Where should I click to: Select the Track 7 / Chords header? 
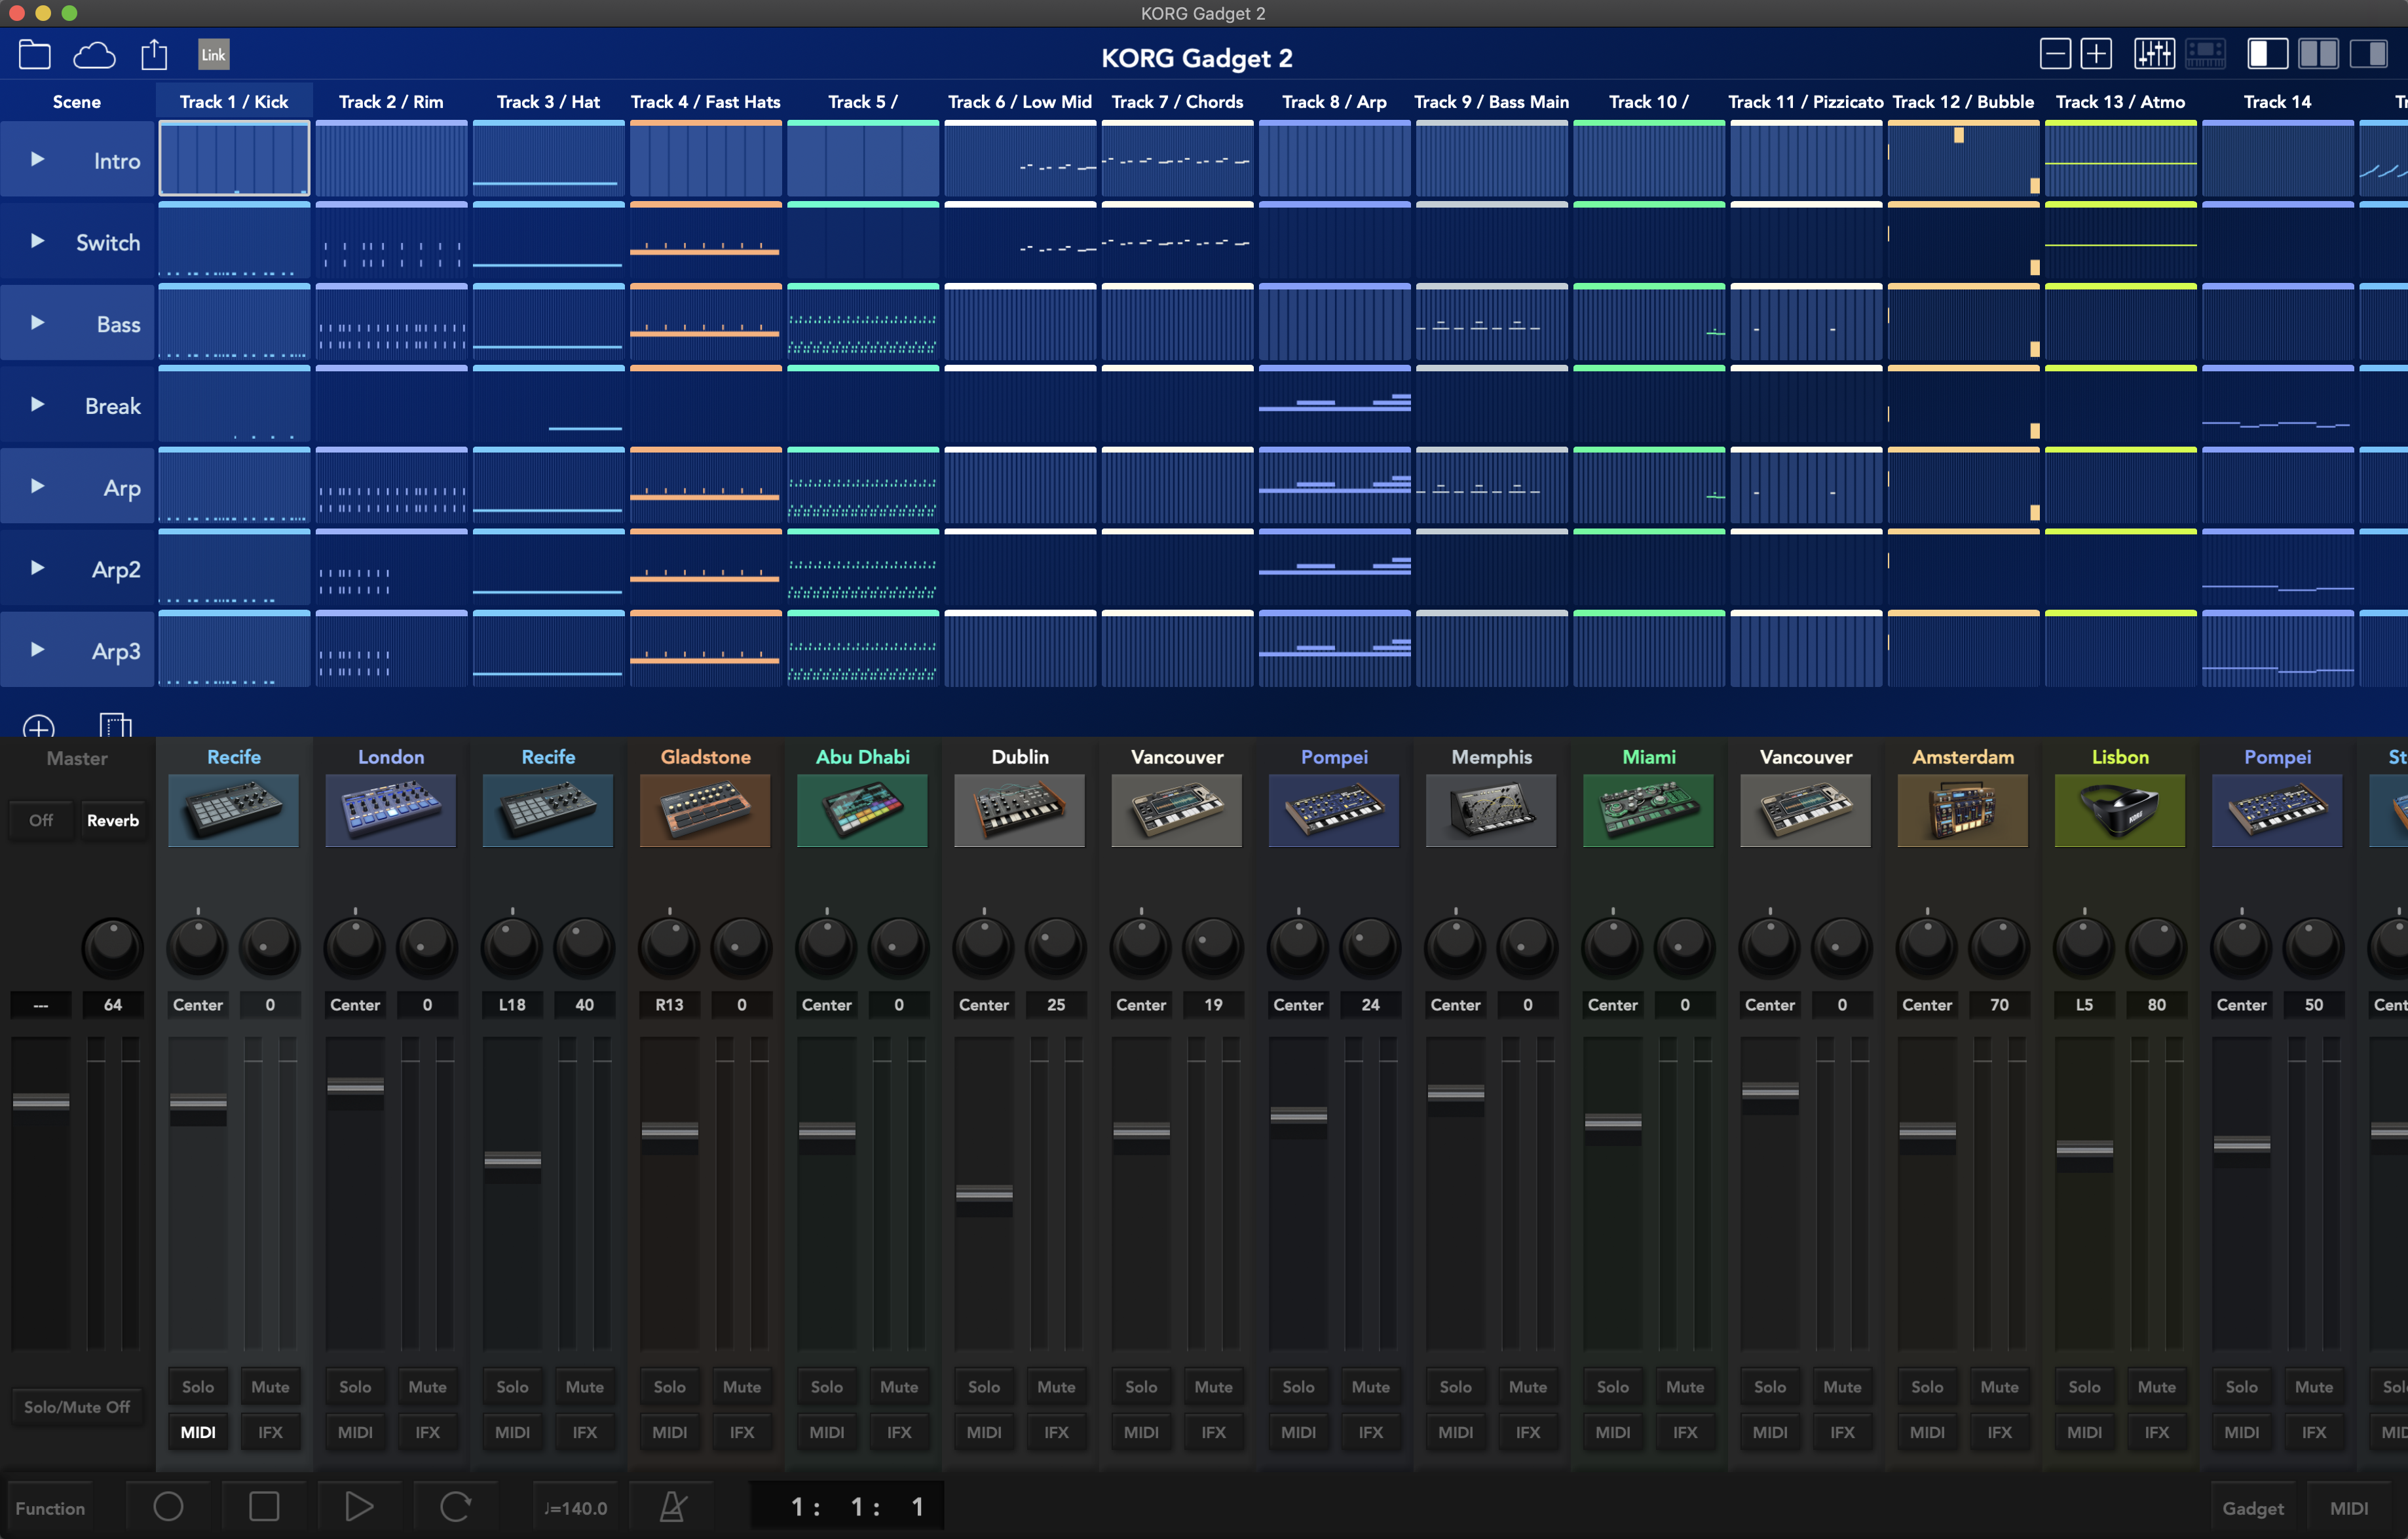pos(1177,102)
